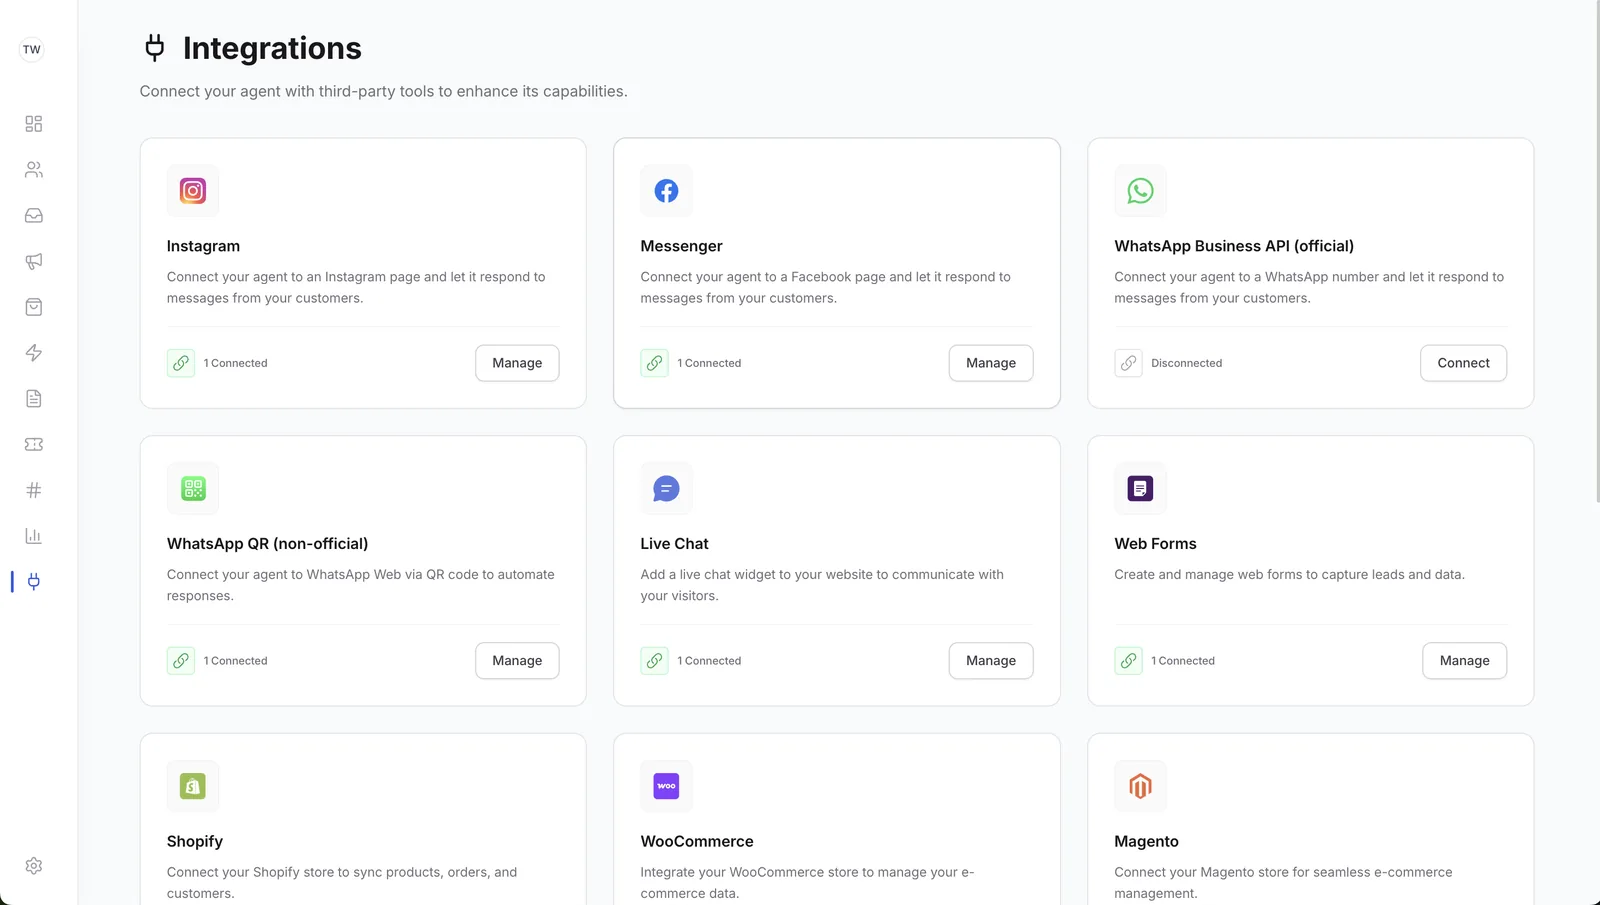Click the WhatsApp QR connected link icon
This screenshot has height=905, width=1600.
(181, 661)
